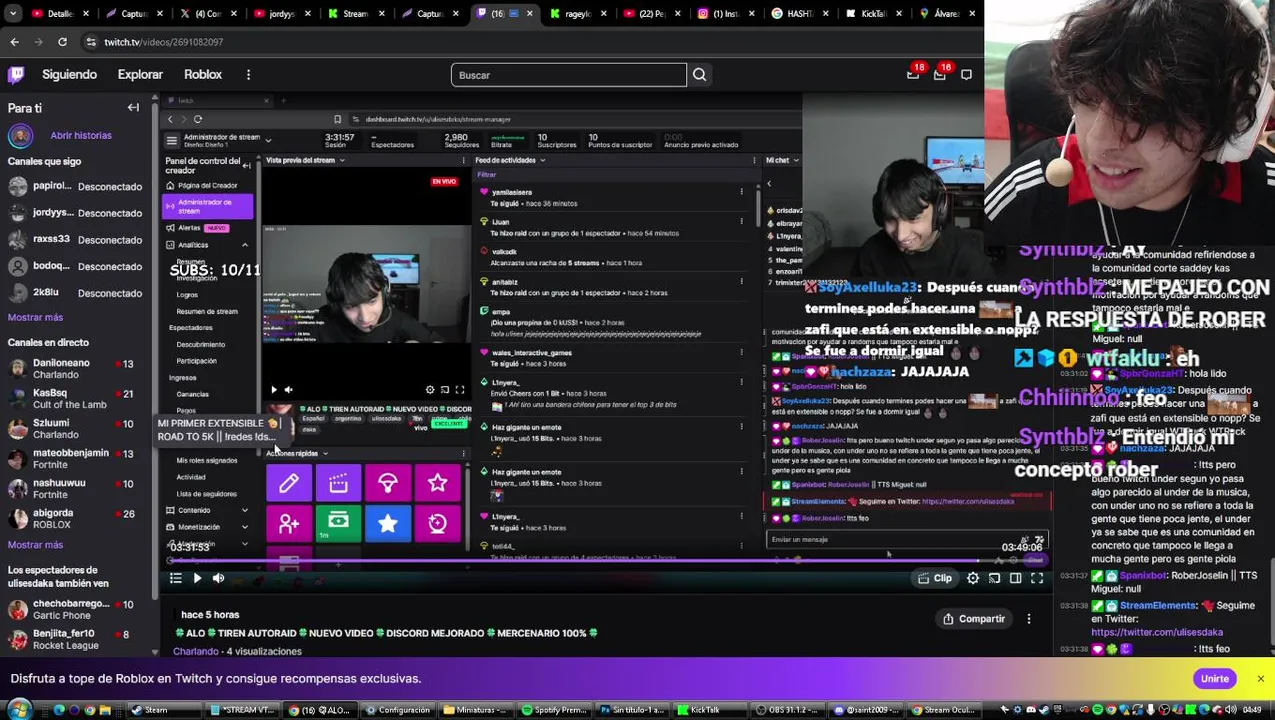The image size is (1275, 720).
Task: Open Windows Start button
Action: coord(19,710)
